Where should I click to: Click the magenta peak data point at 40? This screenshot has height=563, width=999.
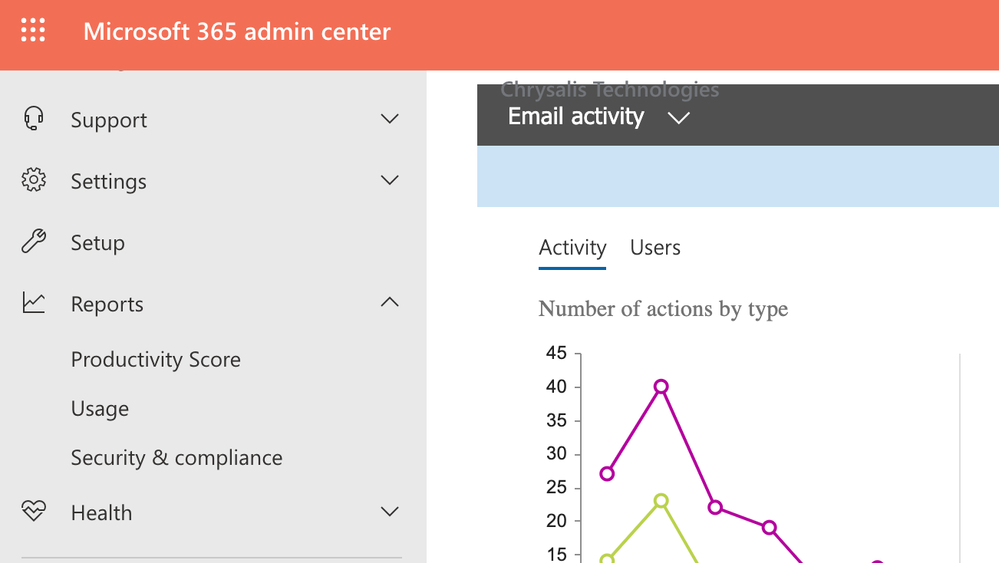coord(661,387)
